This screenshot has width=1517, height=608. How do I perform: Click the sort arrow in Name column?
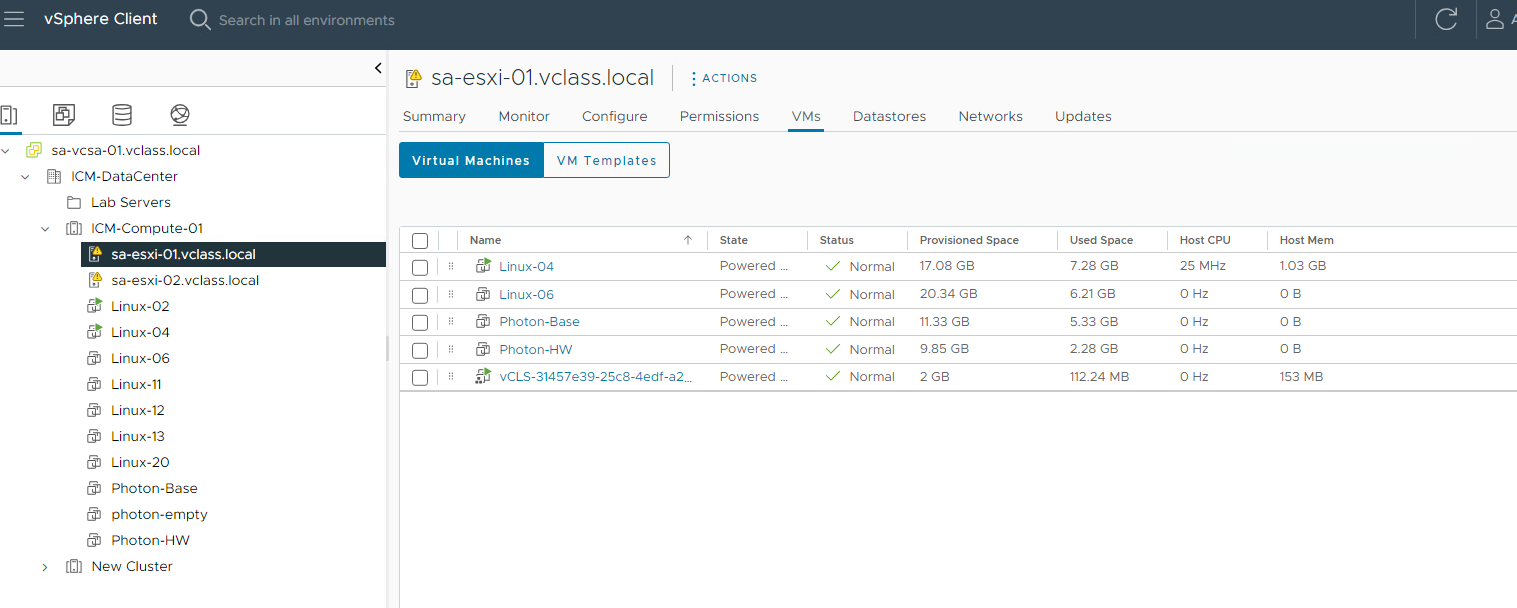688,240
